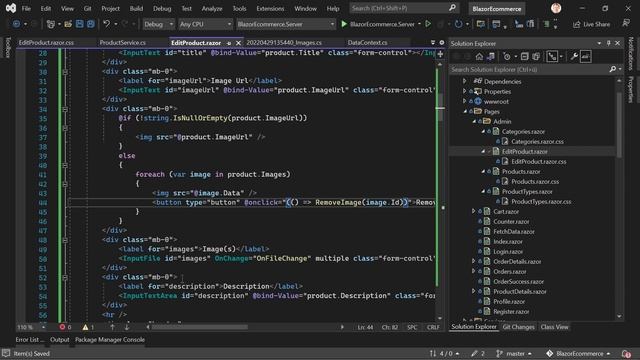Image resolution: width=640 pixels, height=360 pixels.
Task: Click the split editor plus icon
Action: click(x=440, y=53)
